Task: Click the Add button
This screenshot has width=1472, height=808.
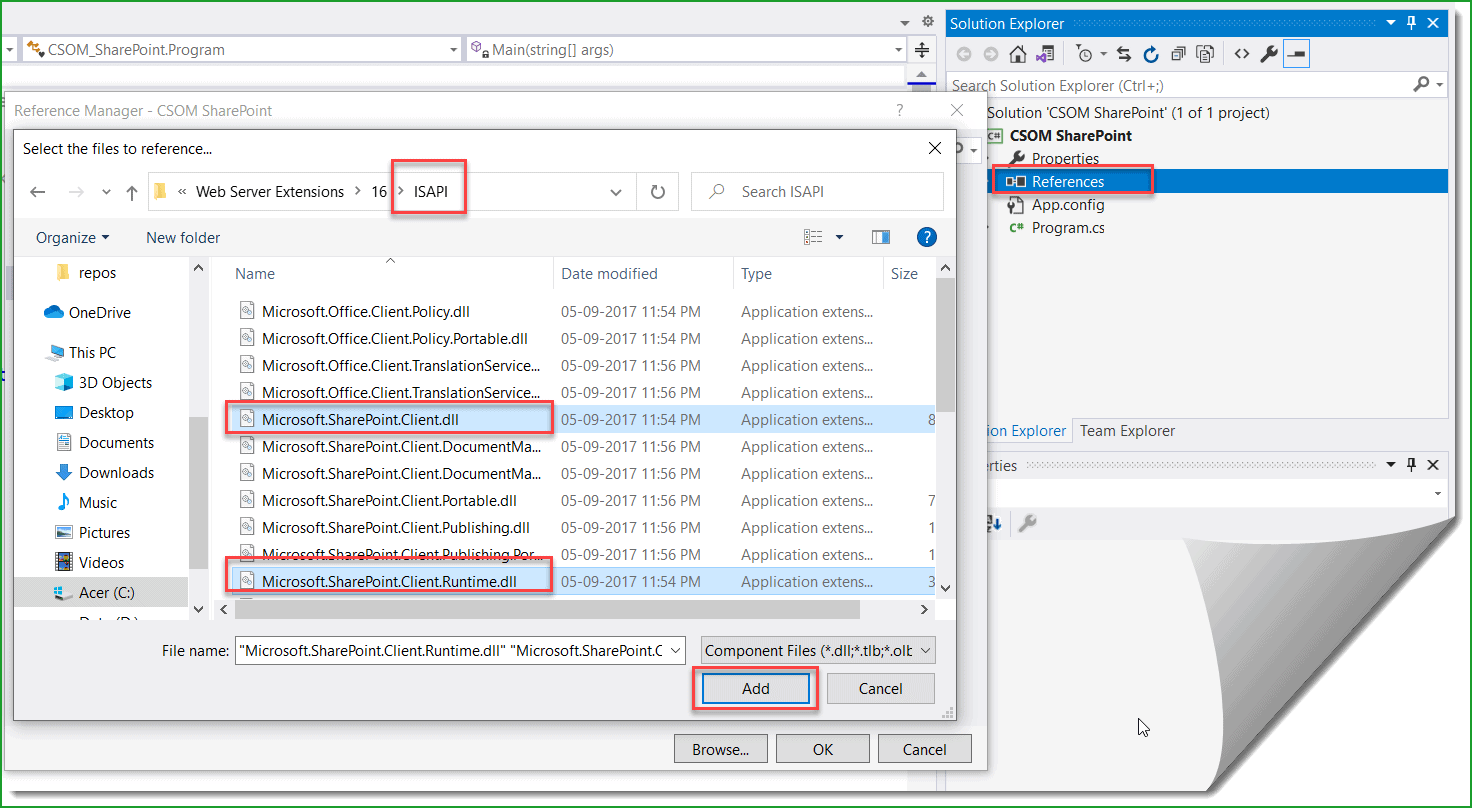Action: coord(755,688)
